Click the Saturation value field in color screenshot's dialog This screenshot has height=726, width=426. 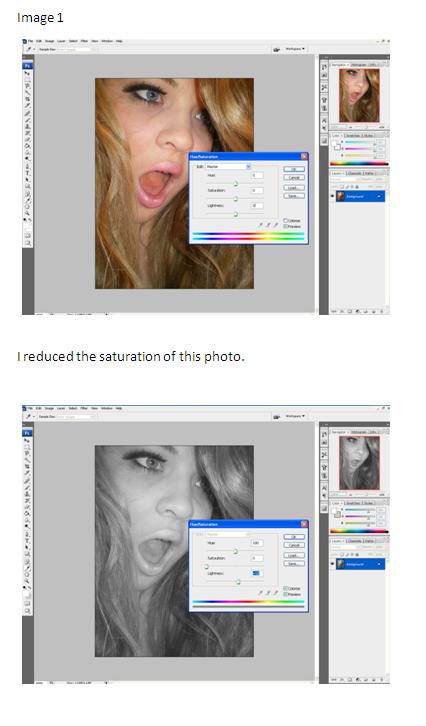click(x=257, y=190)
